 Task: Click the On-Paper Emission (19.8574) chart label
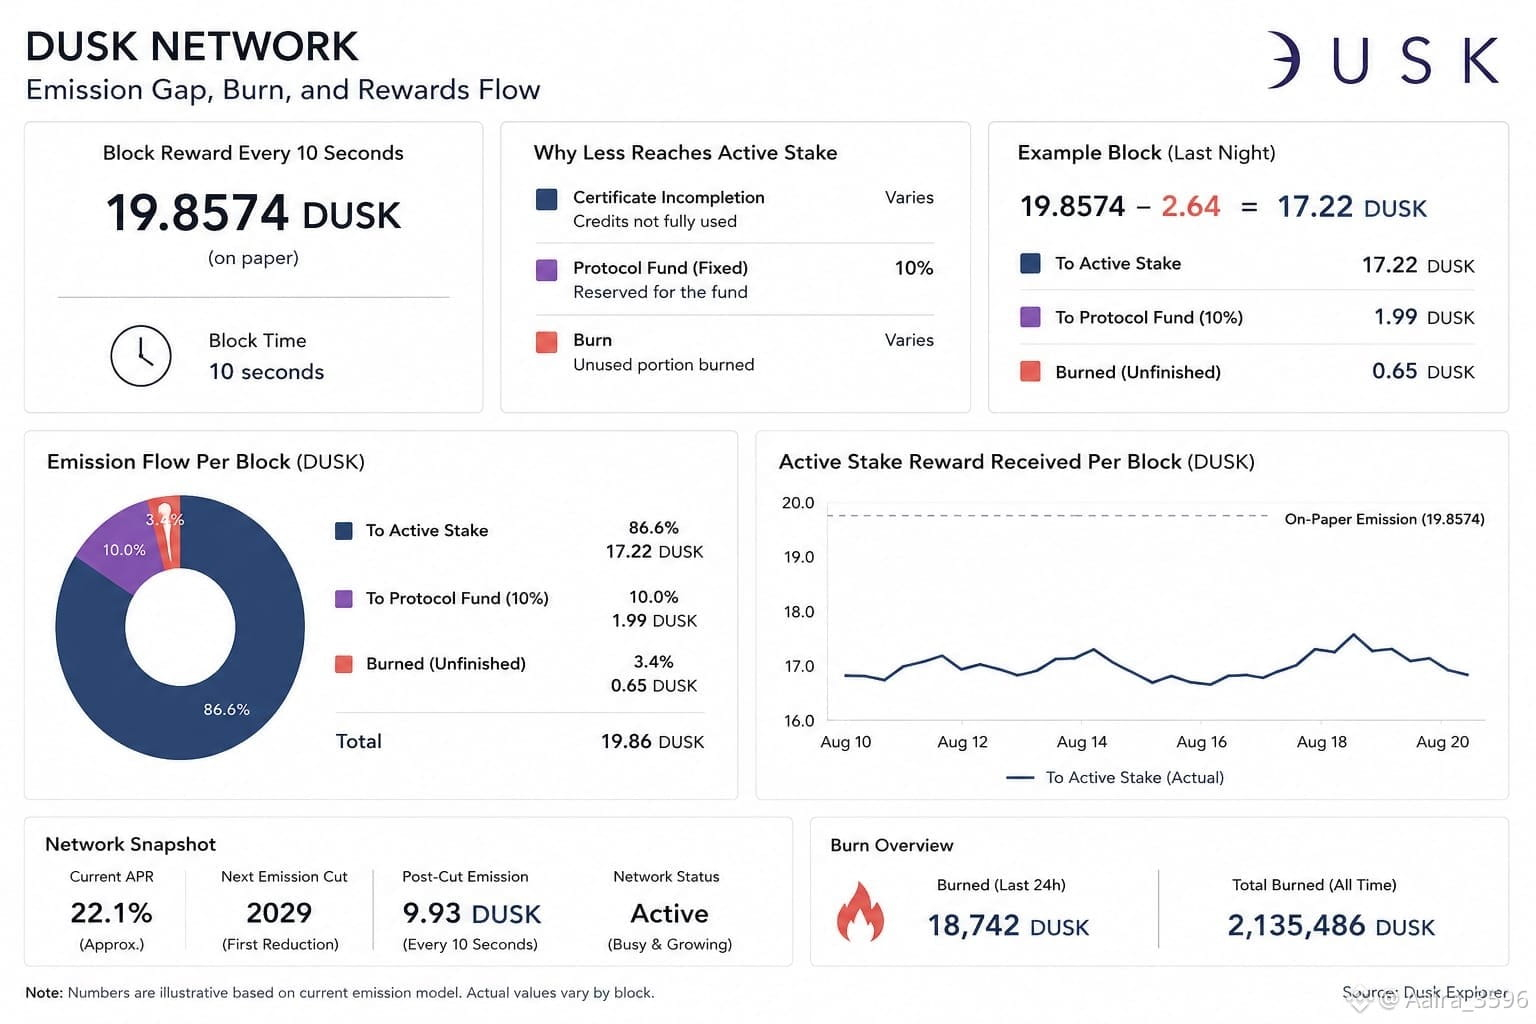pyautogui.click(x=1384, y=519)
